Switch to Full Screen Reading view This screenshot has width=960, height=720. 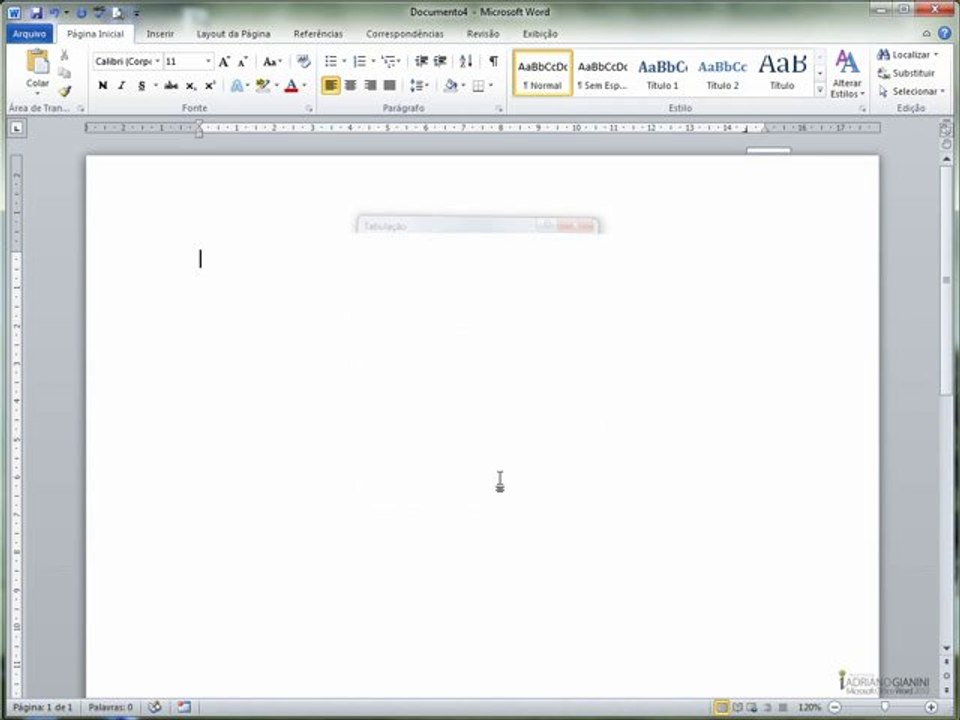point(737,707)
